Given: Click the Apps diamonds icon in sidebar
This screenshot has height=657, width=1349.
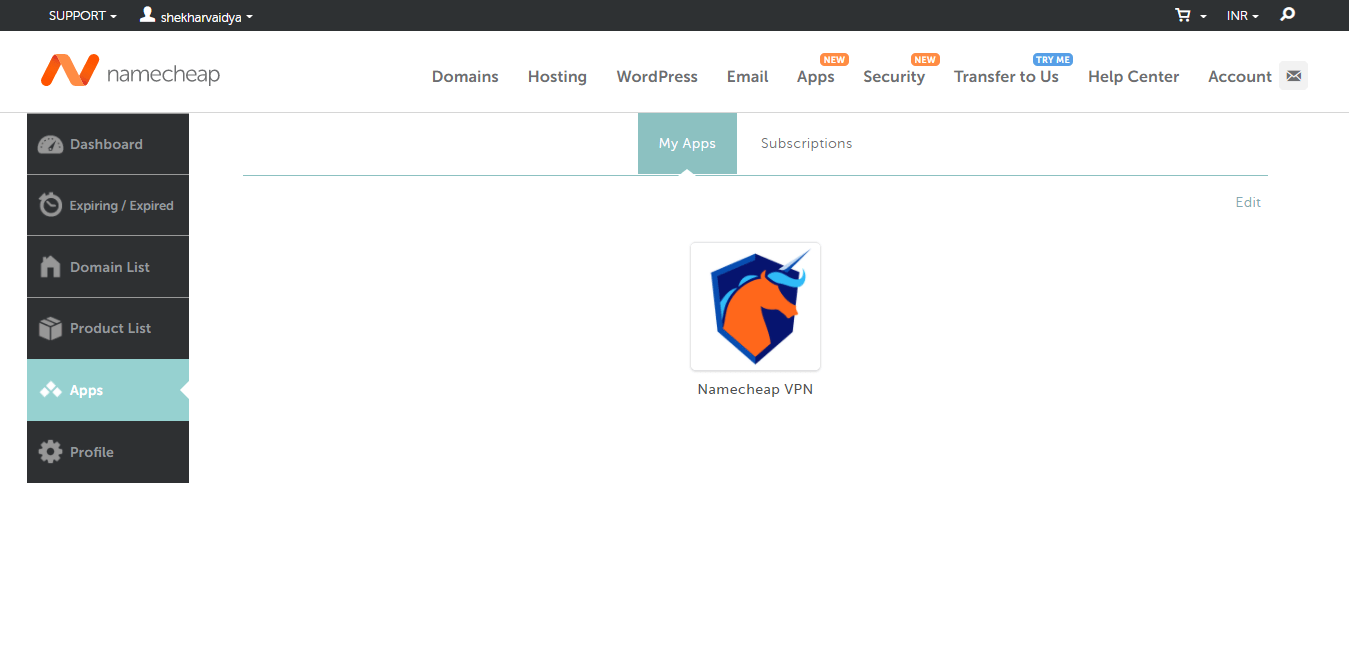Looking at the screenshot, I should [x=50, y=390].
